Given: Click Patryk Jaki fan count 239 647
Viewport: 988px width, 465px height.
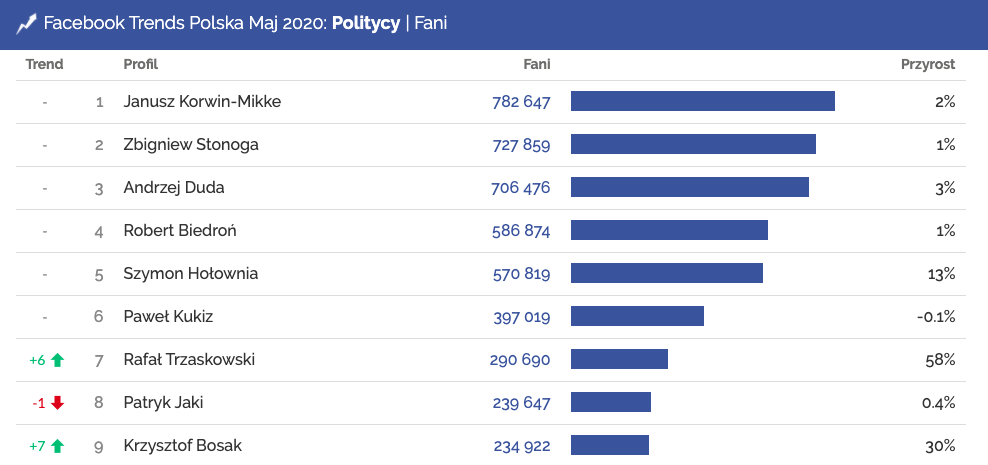Looking at the screenshot, I should click(521, 403).
